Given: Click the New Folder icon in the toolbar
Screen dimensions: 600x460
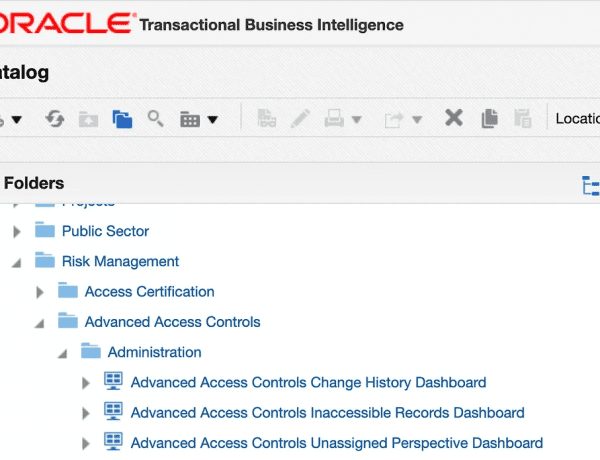Looking at the screenshot, I should (88, 119).
